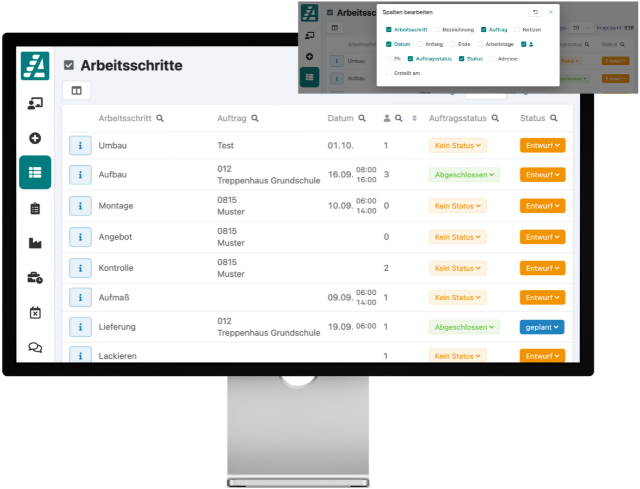
Task: Select the active list view in sidebar
Action: click(x=35, y=172)
